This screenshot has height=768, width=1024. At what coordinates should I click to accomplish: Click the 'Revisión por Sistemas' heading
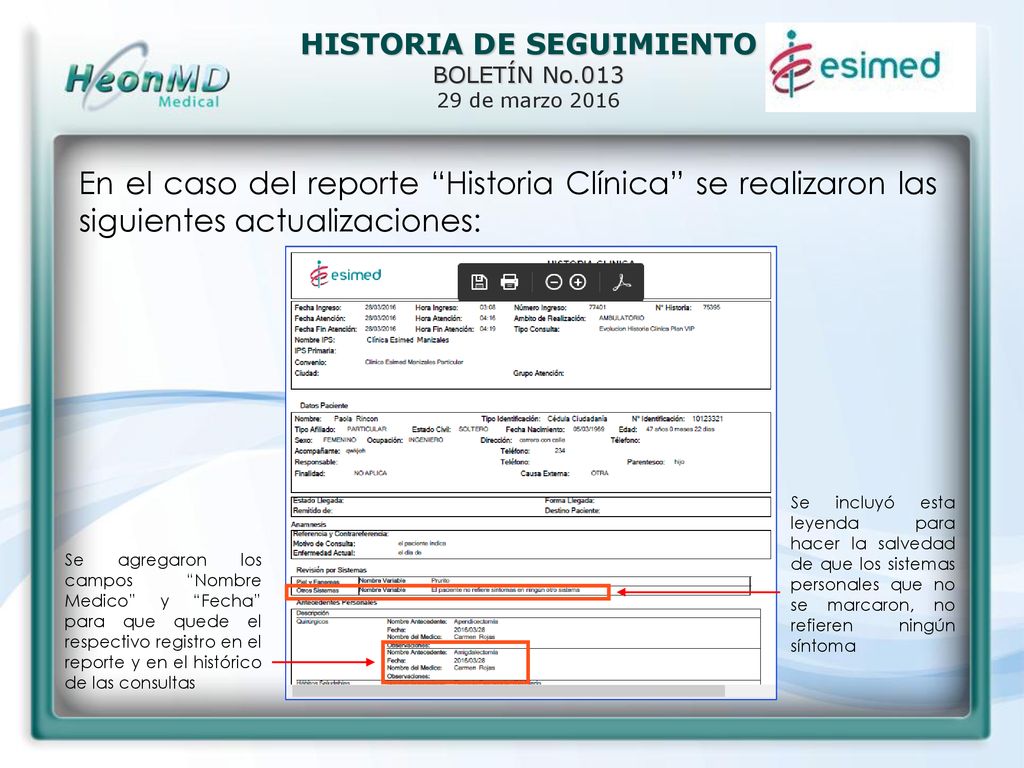(331, 570)
